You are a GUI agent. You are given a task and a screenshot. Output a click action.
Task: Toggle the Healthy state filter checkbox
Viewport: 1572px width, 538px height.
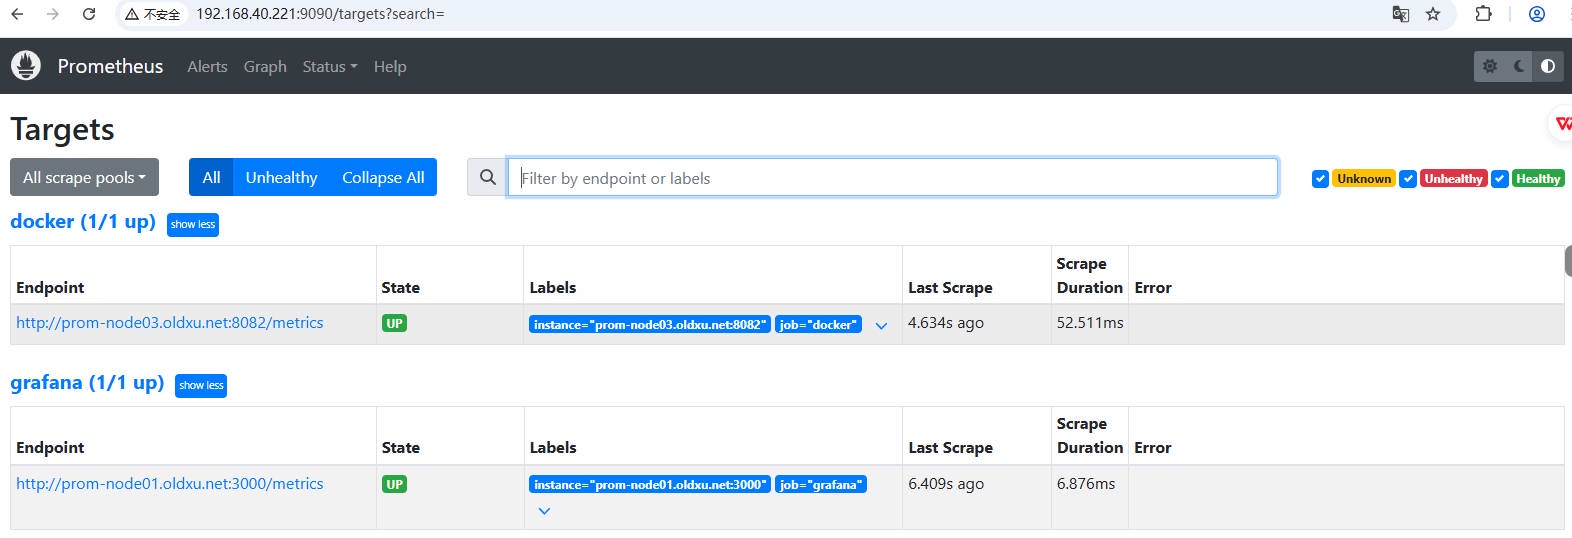pyautogui.click(x=1499, y=179)
